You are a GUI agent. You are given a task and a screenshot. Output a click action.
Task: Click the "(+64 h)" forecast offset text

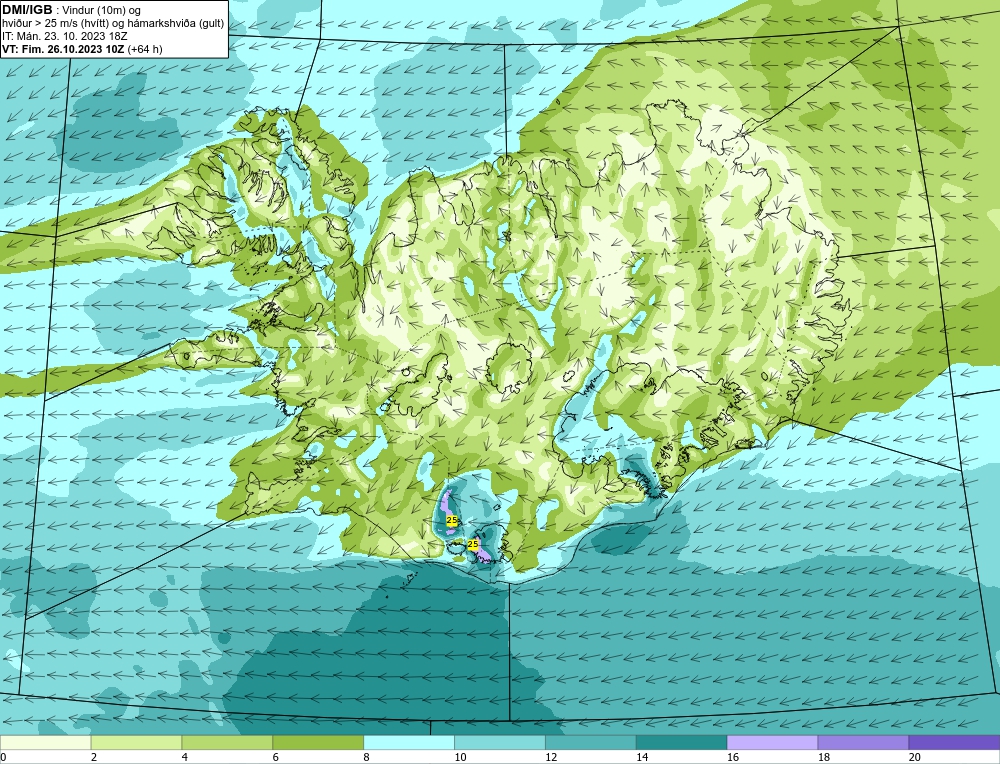(x=145, y=49)
